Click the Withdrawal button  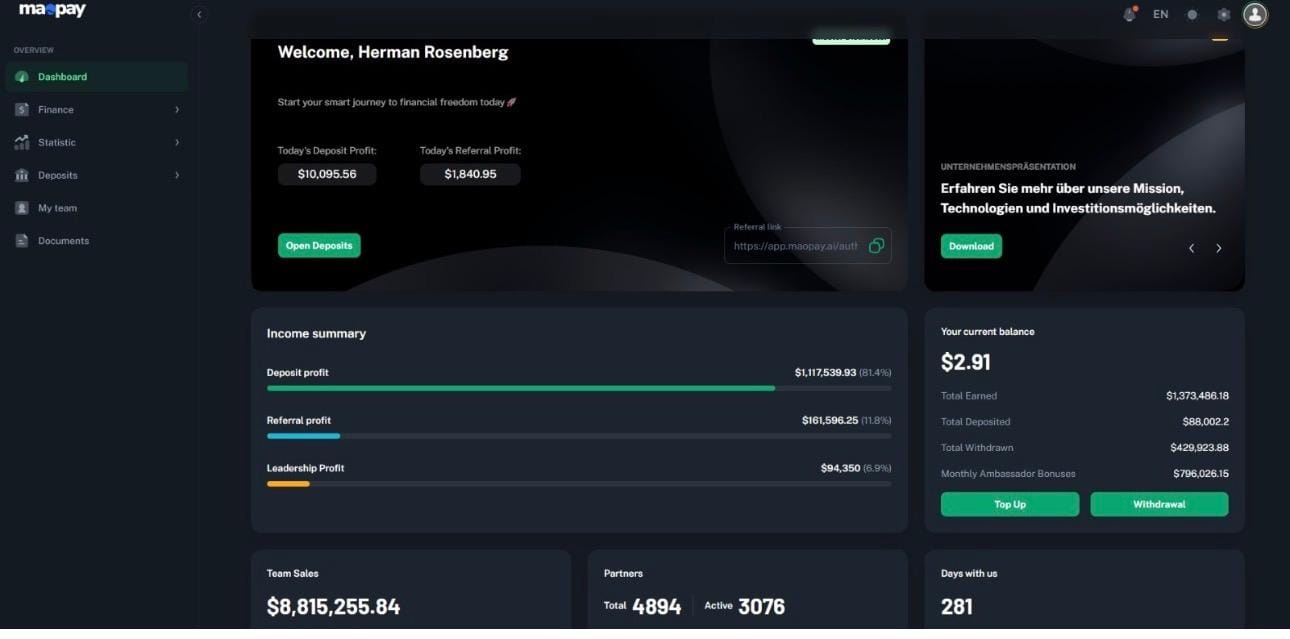1159,504
